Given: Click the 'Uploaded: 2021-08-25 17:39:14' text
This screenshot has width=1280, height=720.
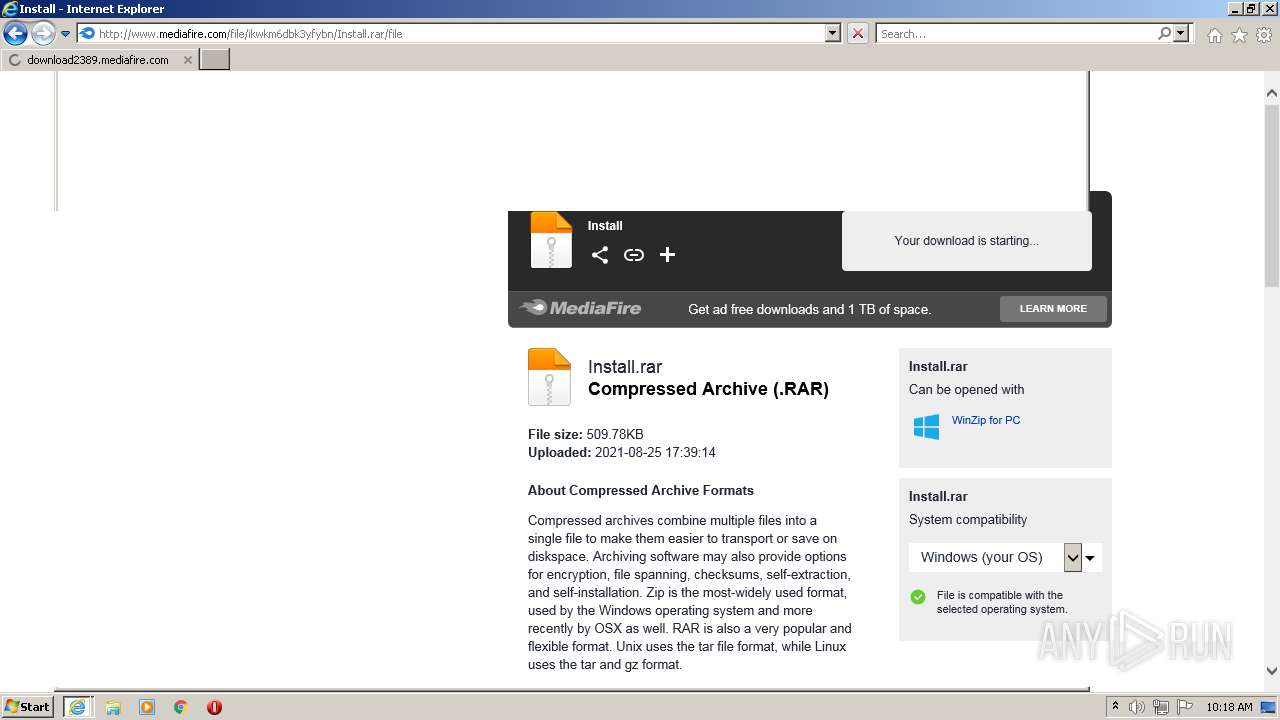Looking at the screenshot, I should [622, 452].
